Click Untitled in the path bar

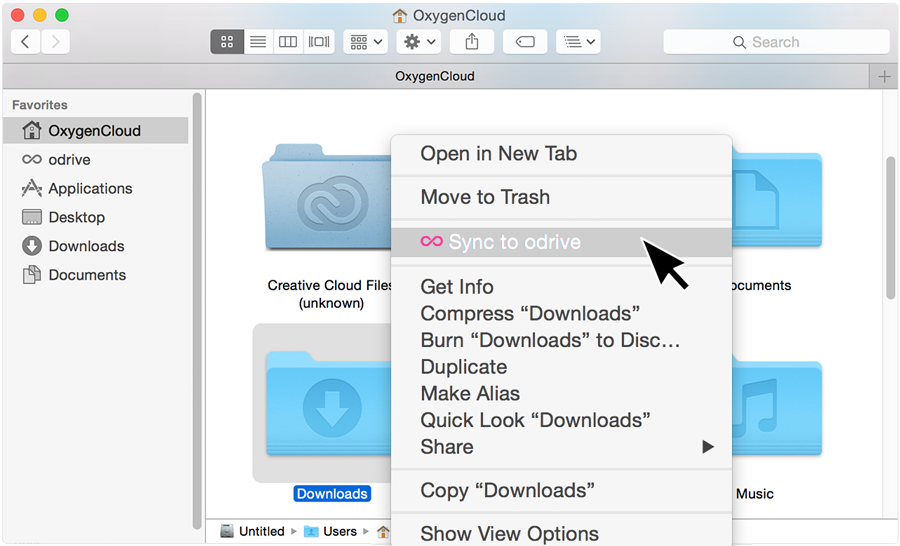pos(253,531)
